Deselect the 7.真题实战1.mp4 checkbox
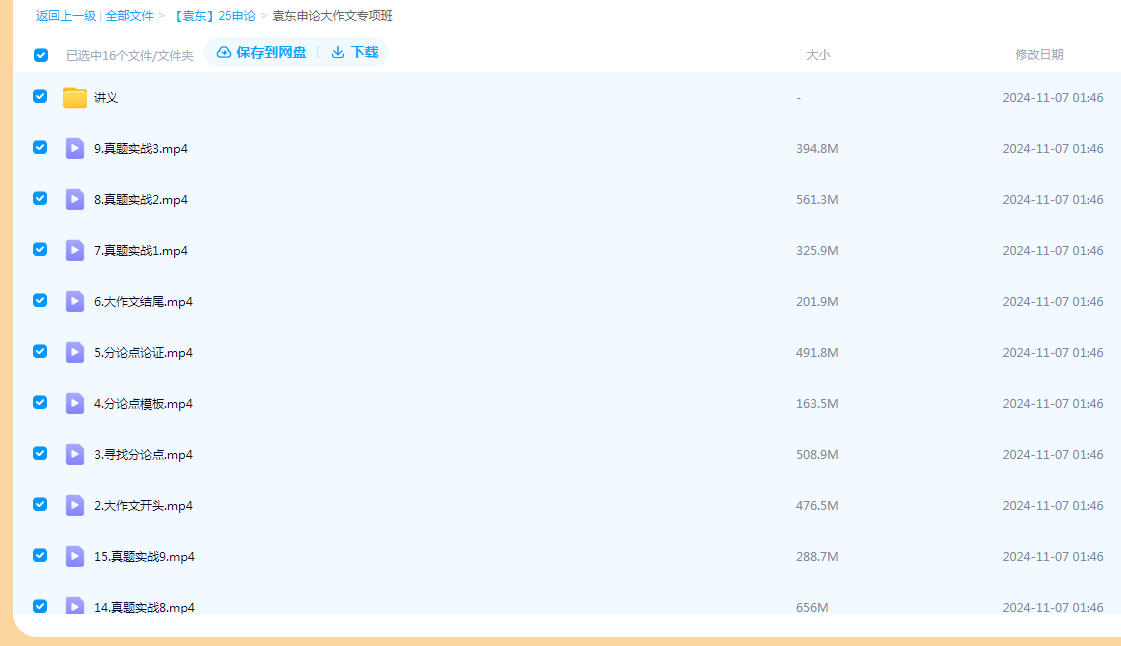Viewport: 1121px width, 646px height. (40, 250)
